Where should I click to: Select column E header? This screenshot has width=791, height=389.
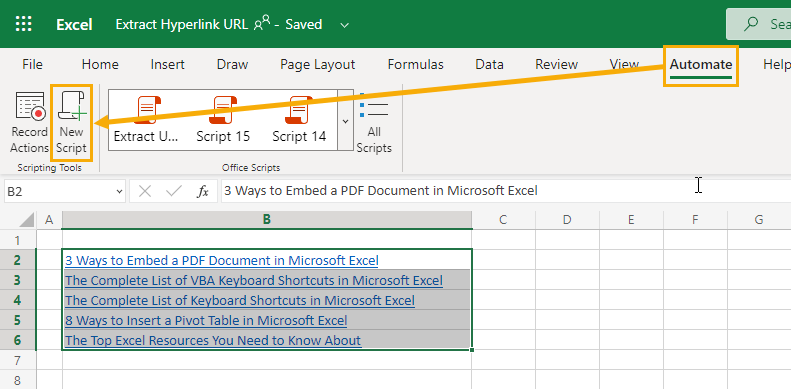631,219
